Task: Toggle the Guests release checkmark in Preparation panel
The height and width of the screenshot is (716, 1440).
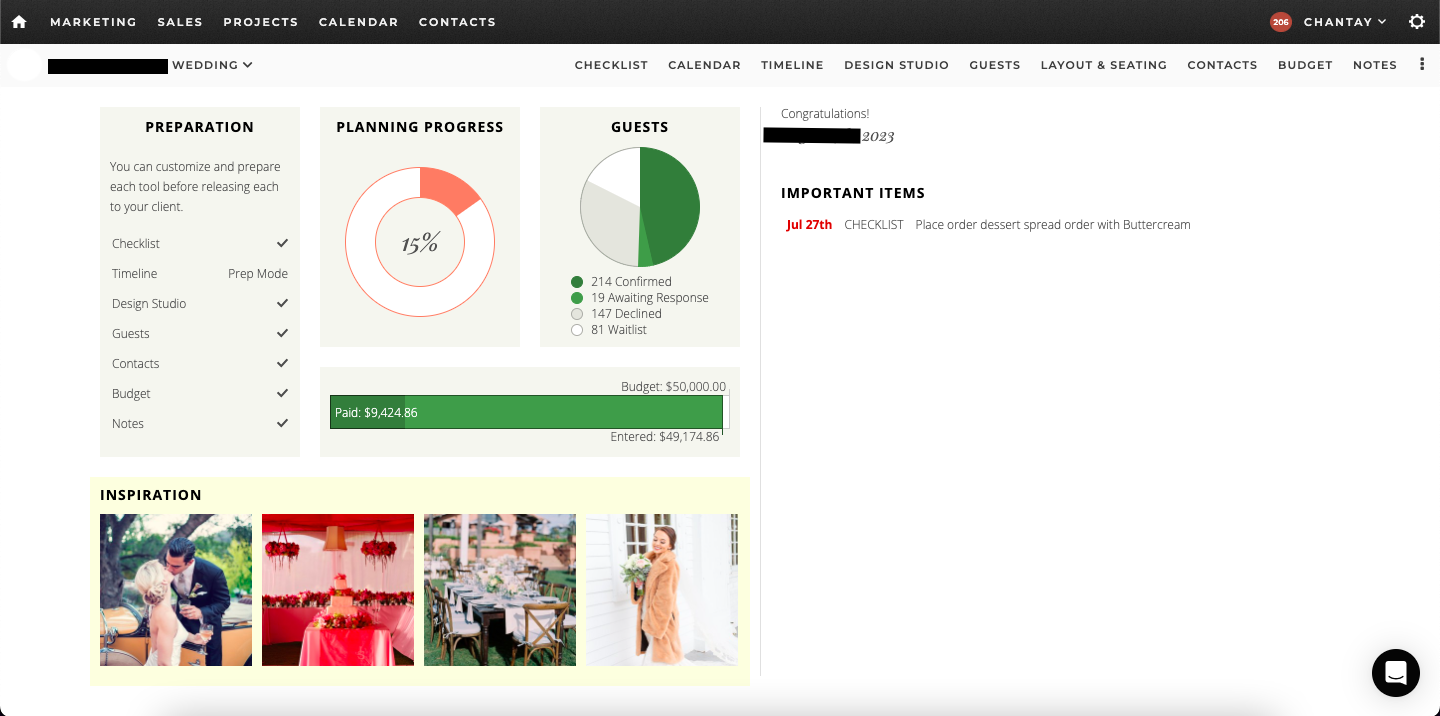Action: [282, 333]
